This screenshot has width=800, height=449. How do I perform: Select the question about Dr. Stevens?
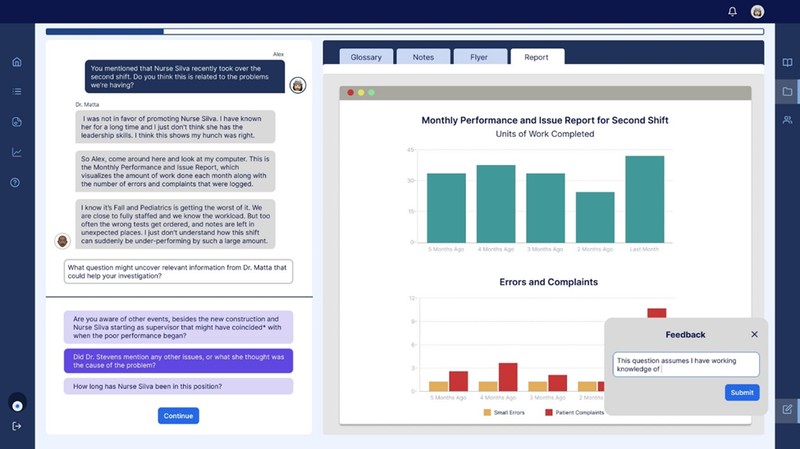click(178, 361)
